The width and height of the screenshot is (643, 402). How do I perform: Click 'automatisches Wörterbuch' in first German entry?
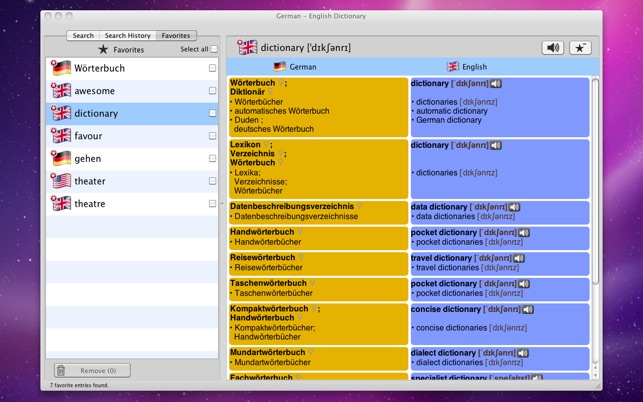point(282,111)
